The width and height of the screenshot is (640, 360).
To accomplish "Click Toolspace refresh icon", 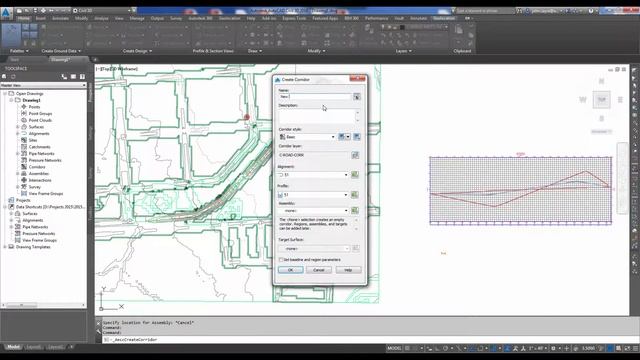I will (x=13, y=77).
